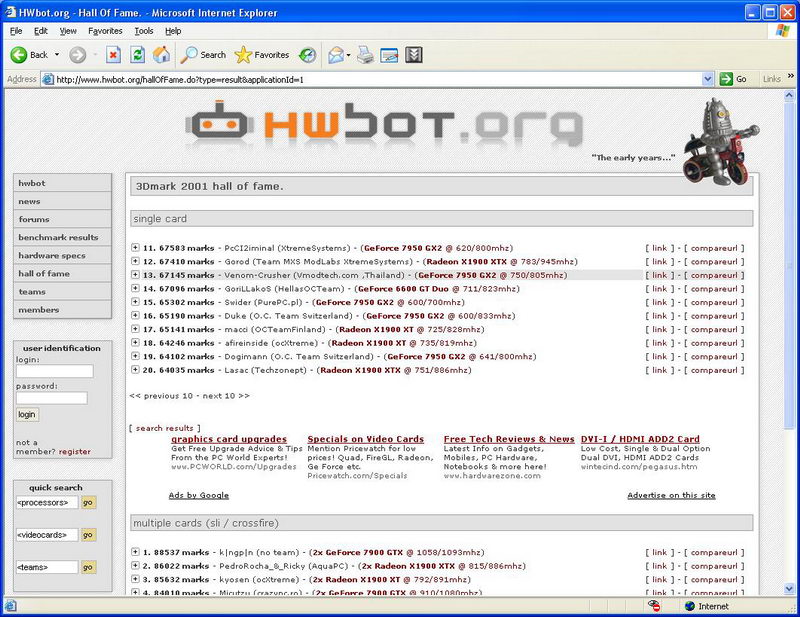Viewport: 800px width, 617px height.
Task: Print the page with printer icon
Action: [x=365, y=55]
